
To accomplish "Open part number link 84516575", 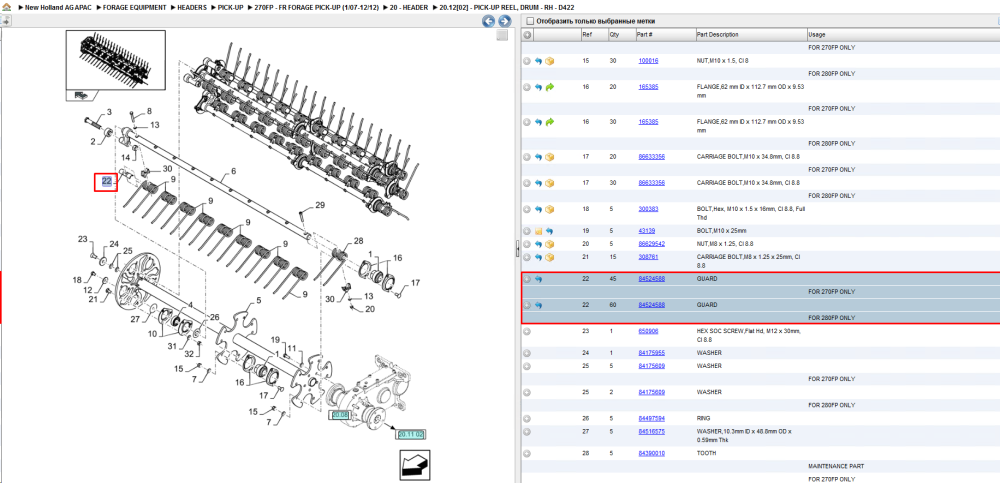I will (x=652, y=432).
